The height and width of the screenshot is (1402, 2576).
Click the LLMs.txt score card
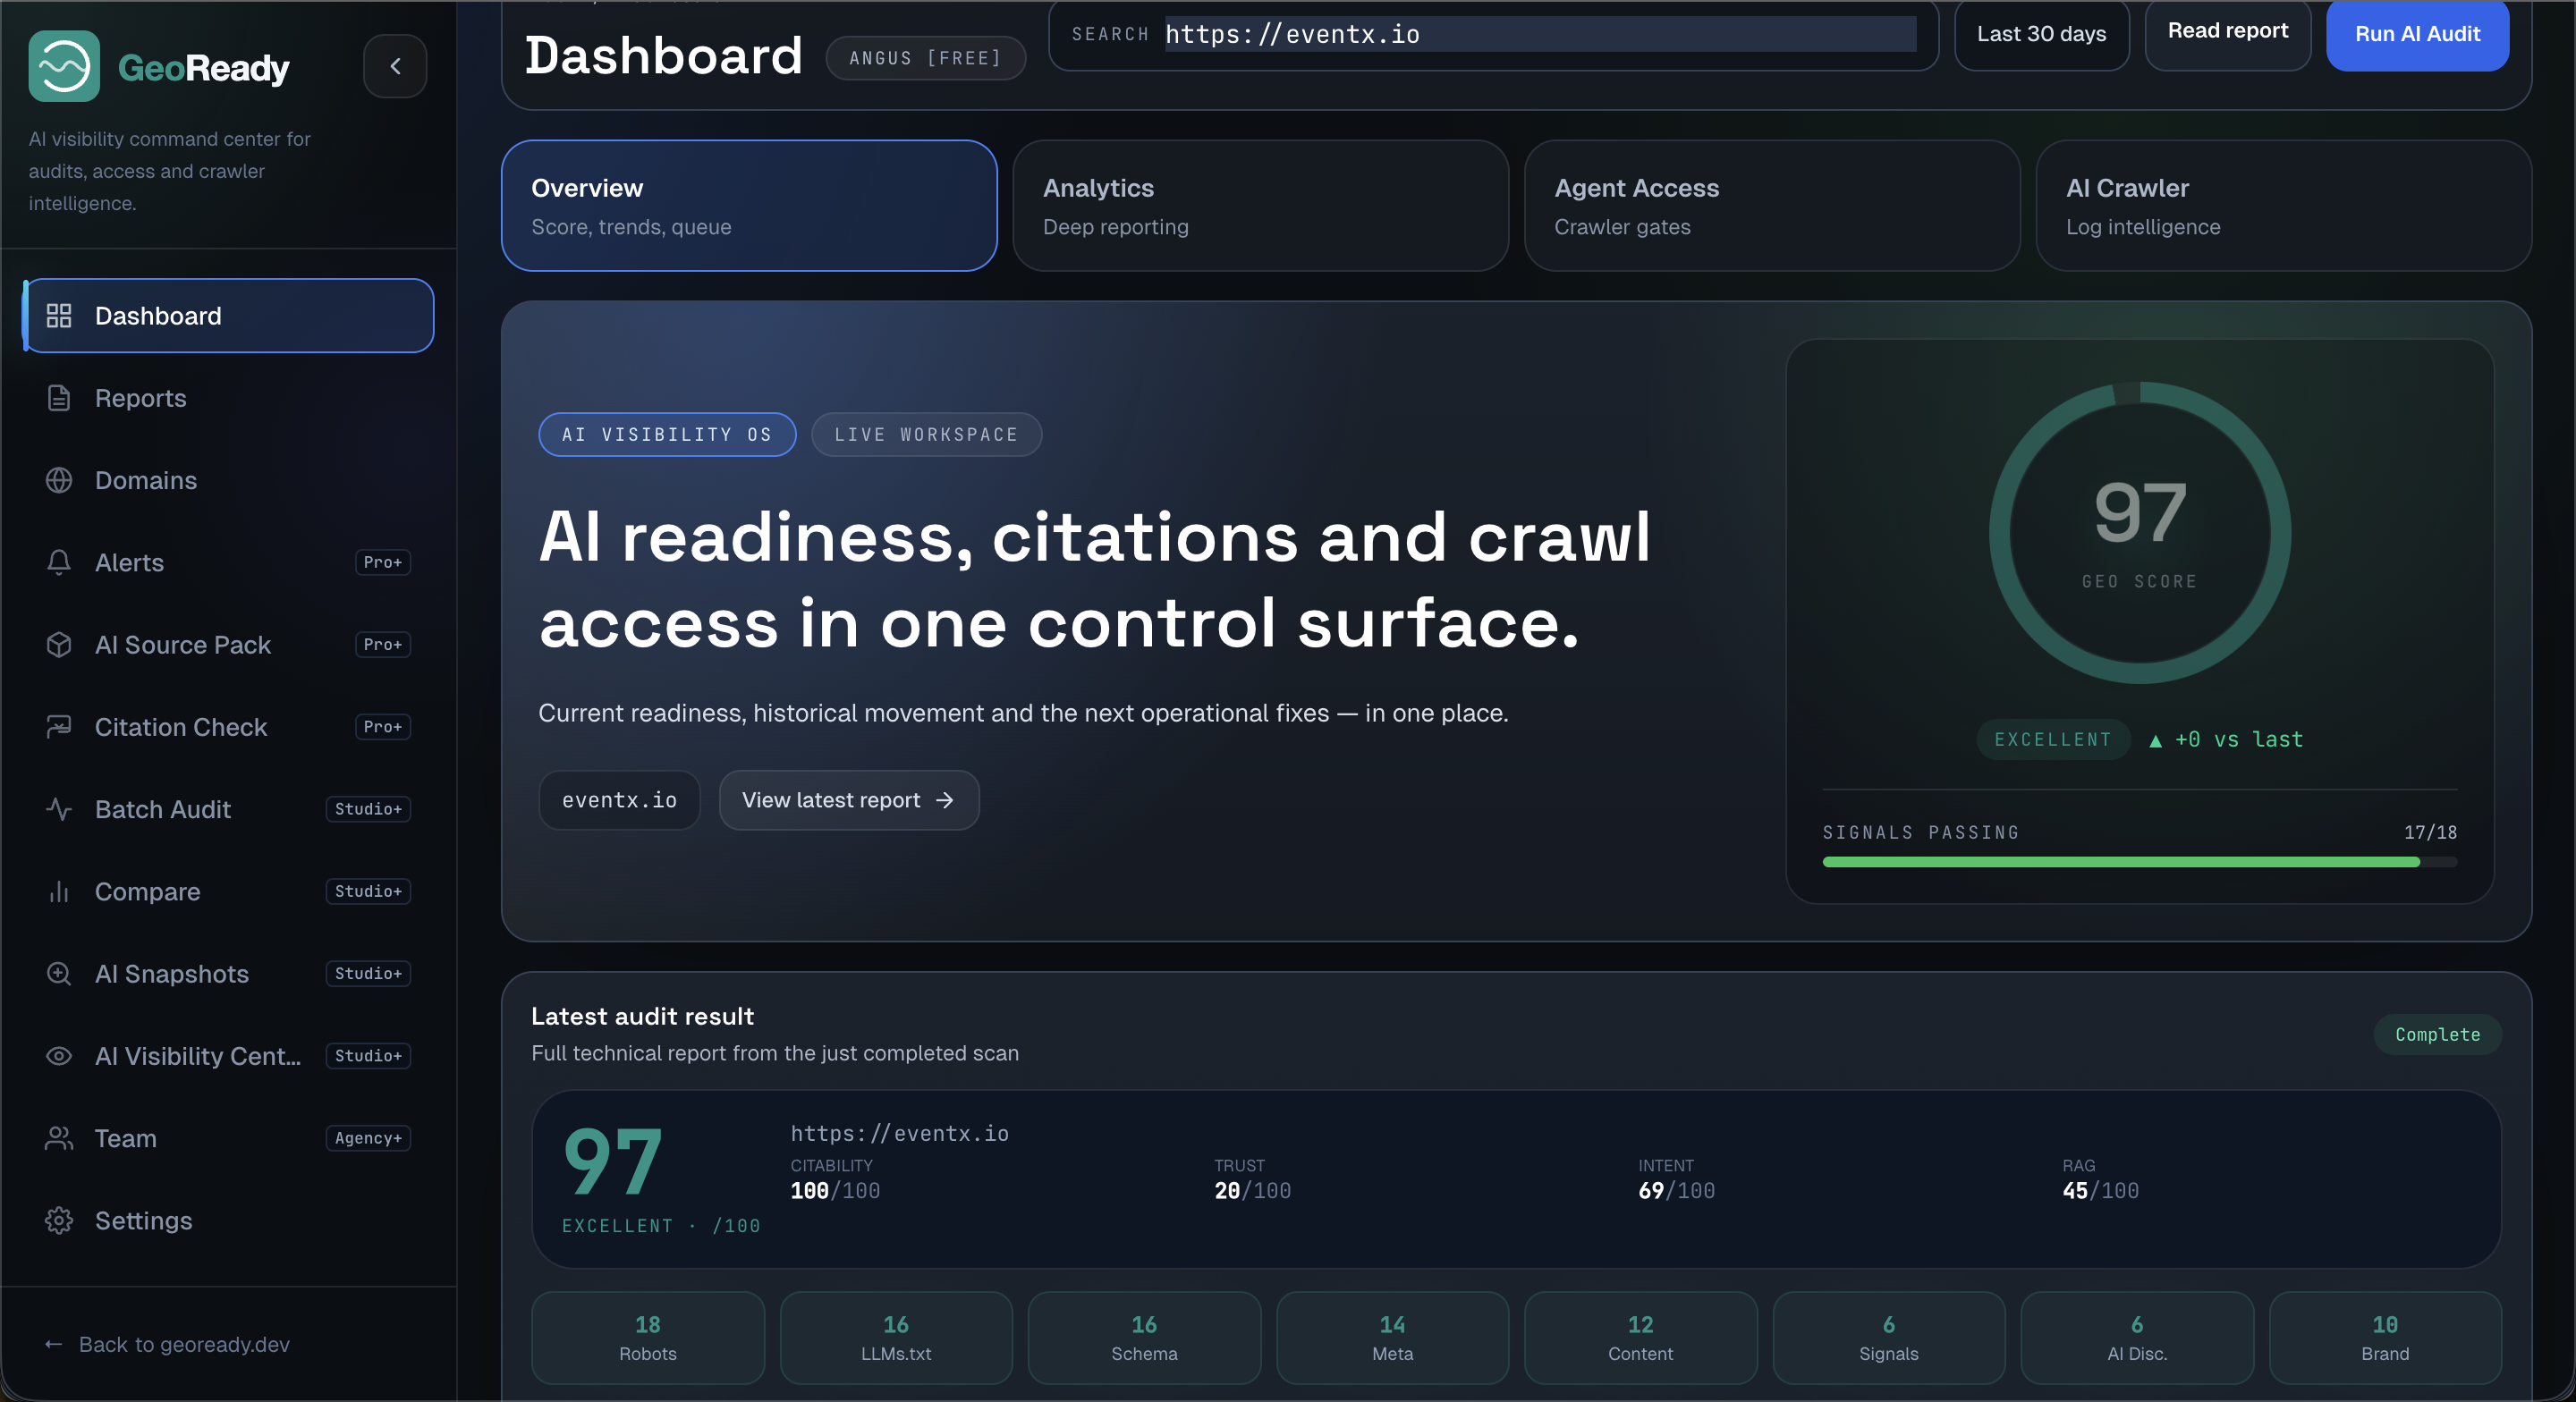(x=896, y=1337)
